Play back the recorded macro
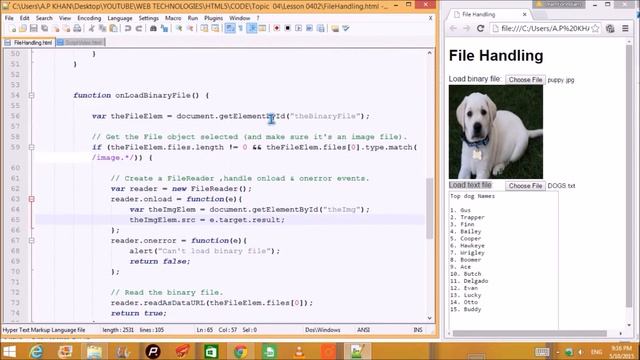The height and width of the screenshot is (360, 640). click(299, 28)
